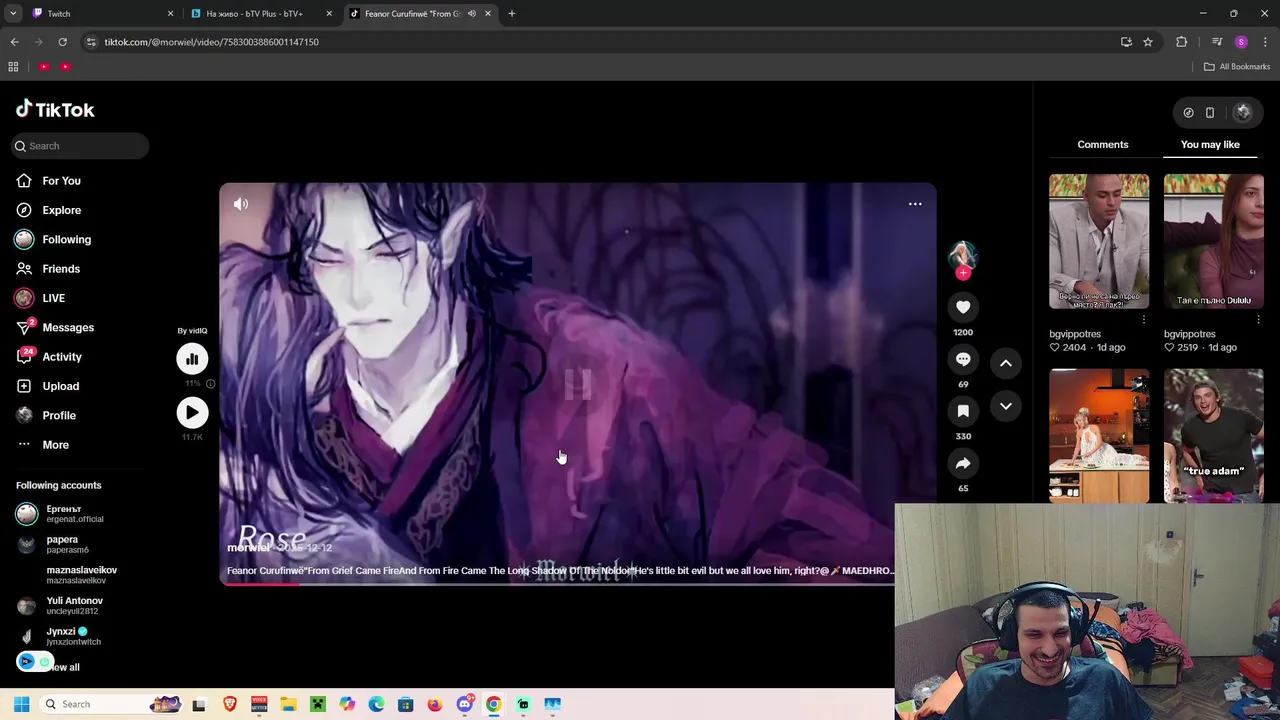Image resolution: width=1280 pixels, height=720 pixels.
Task: Open options for first bgvippotres video
Action: click(x=1144, y=320)
